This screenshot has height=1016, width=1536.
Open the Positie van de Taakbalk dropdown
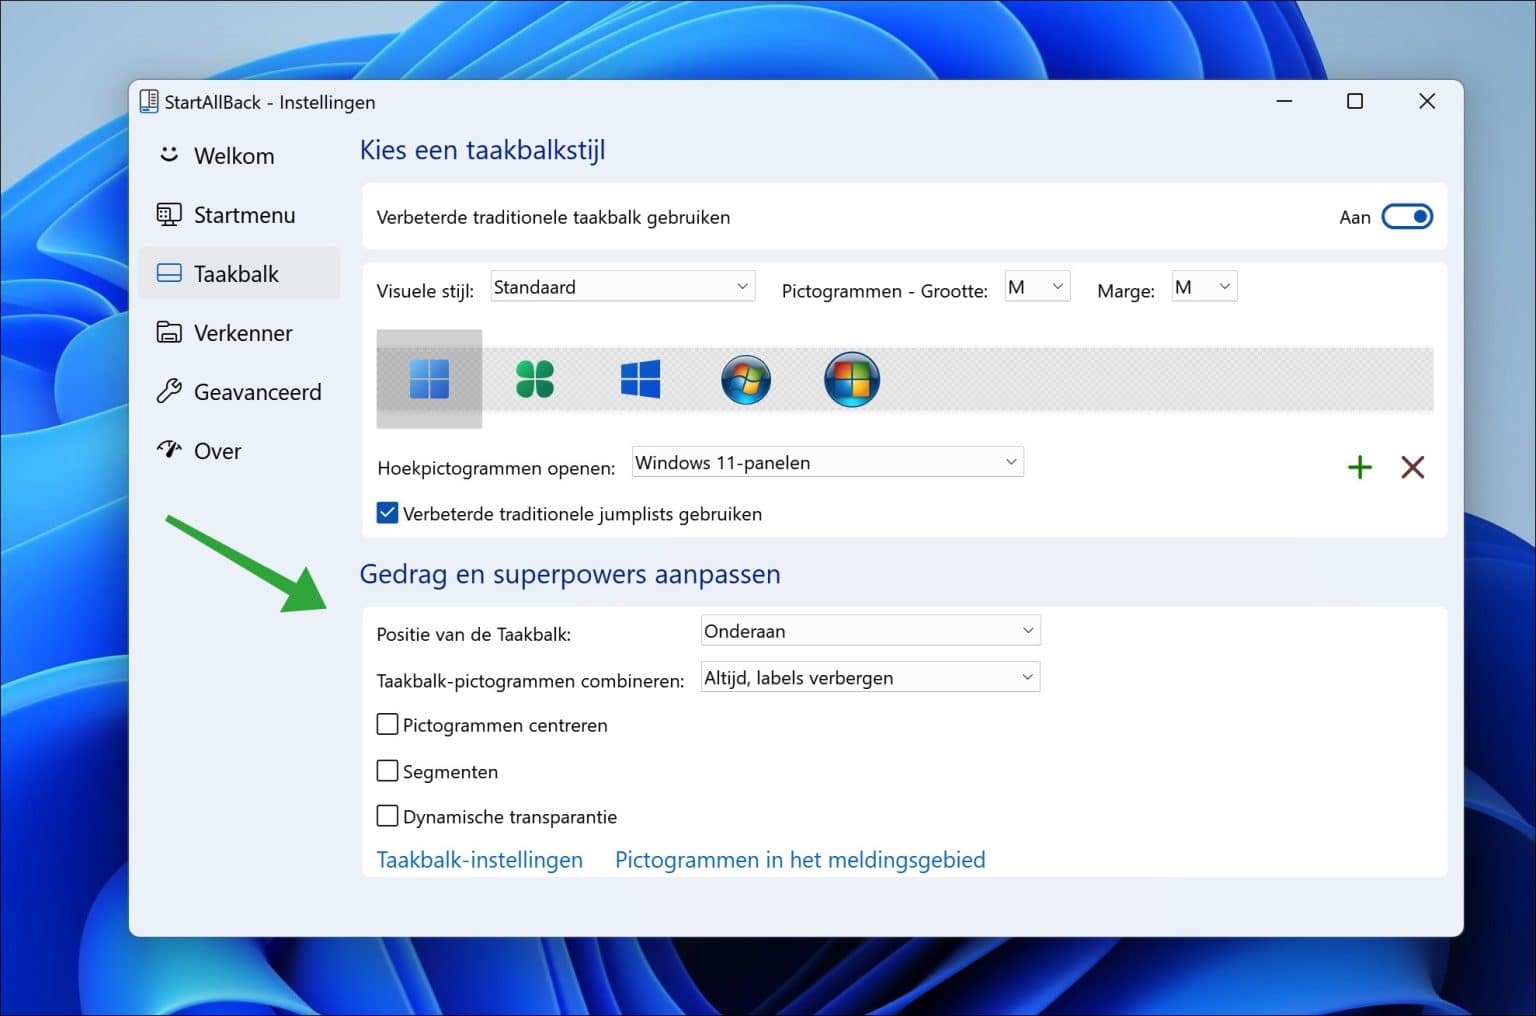[869, 630]
